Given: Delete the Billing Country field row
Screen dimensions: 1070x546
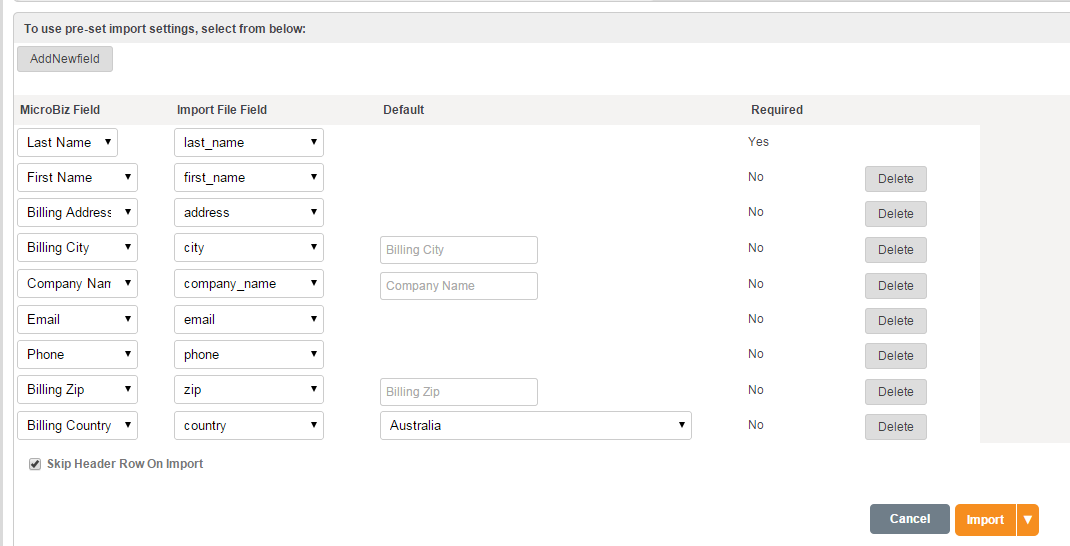Looking at the screenshot, I should tap(895, 427).
